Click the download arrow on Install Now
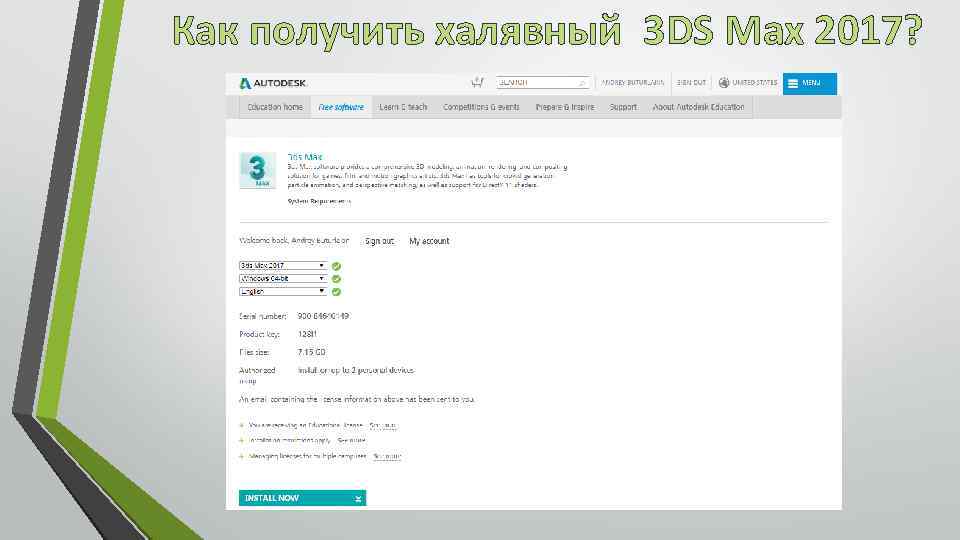 [358, 499]
